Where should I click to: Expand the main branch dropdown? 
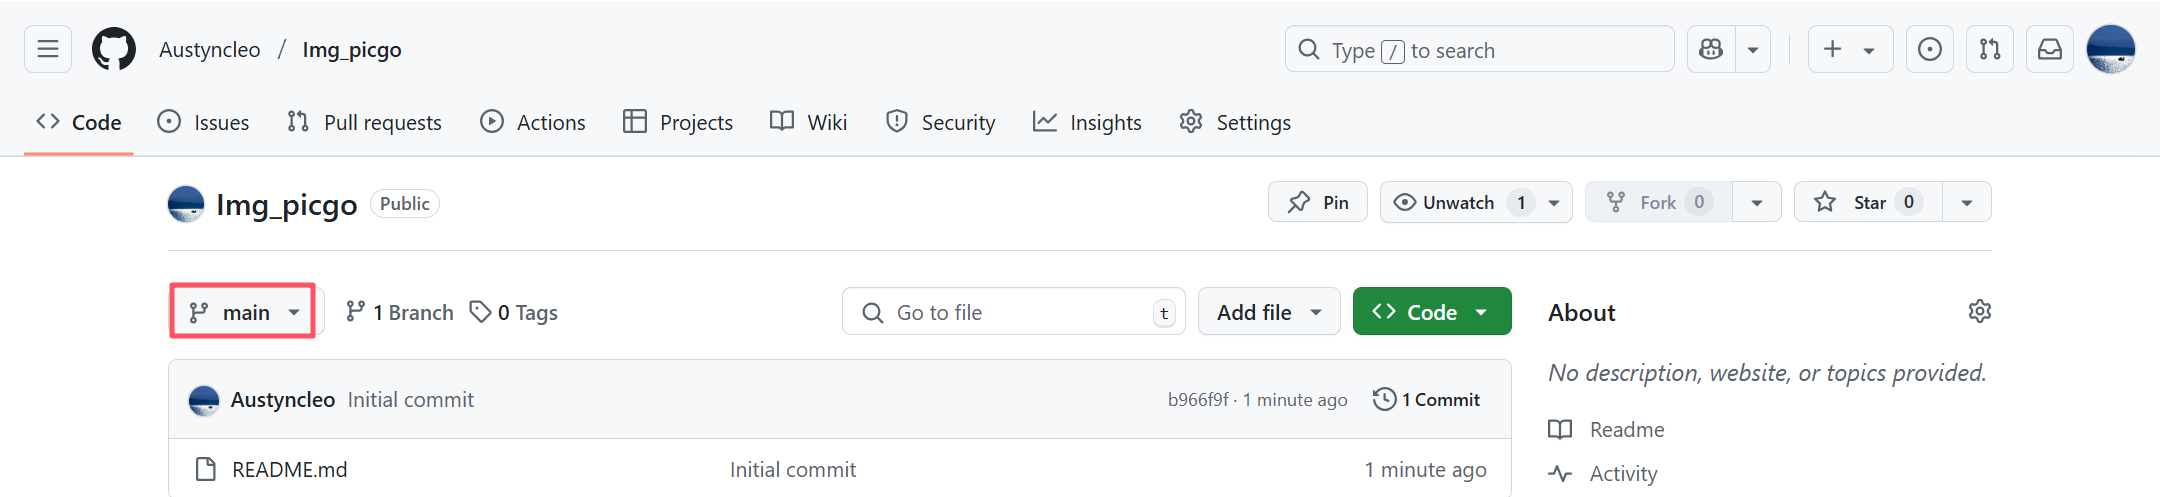click(x=244, y=312)
